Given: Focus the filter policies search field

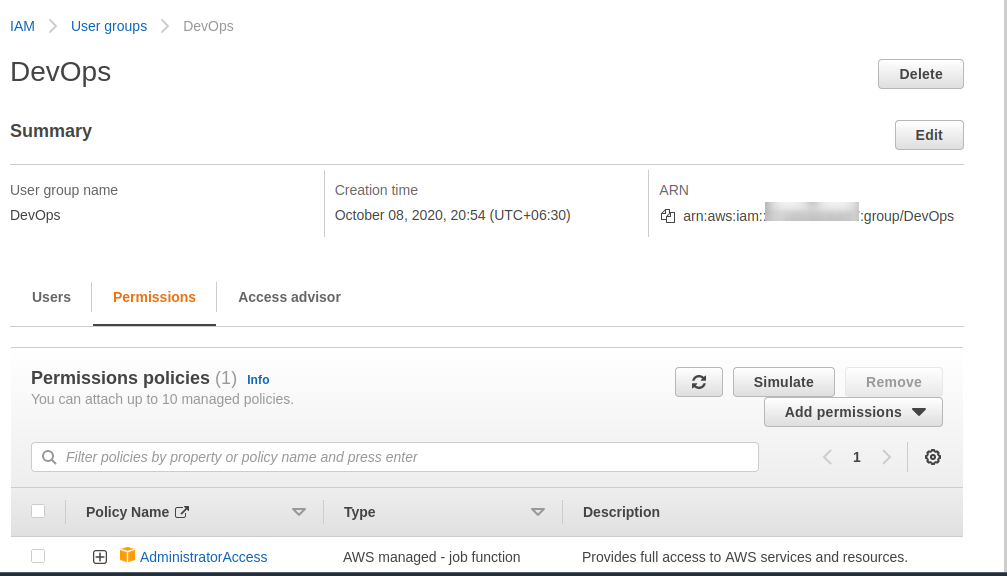Looking at the screenshot, I should tap(394, 457).
